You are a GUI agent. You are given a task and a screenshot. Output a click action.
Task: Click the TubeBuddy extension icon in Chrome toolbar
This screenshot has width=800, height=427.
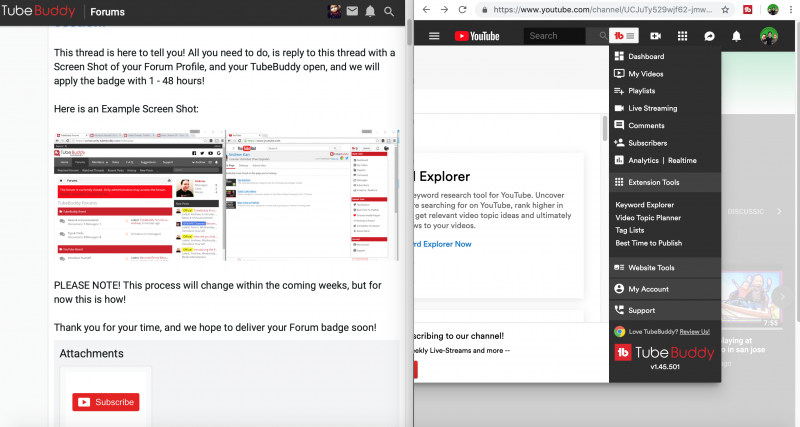(x=746, y=10)
